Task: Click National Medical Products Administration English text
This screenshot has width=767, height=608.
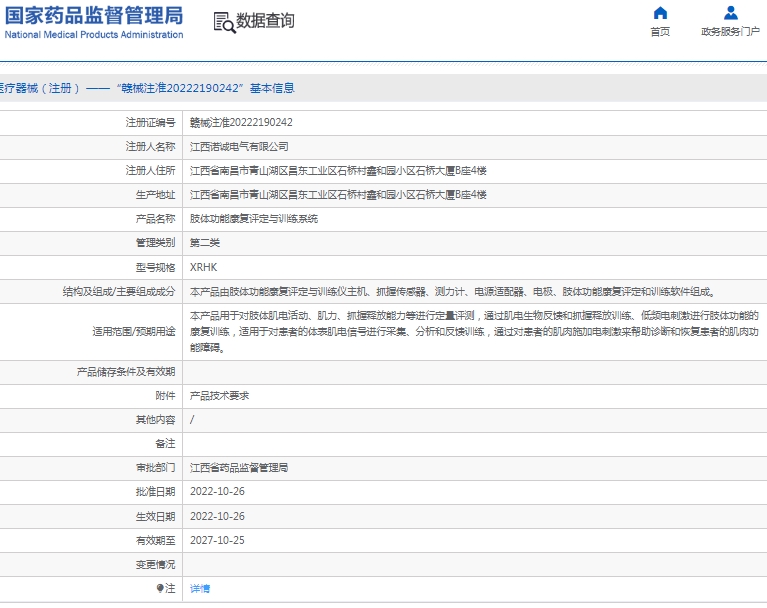Action: click(94, 35)
